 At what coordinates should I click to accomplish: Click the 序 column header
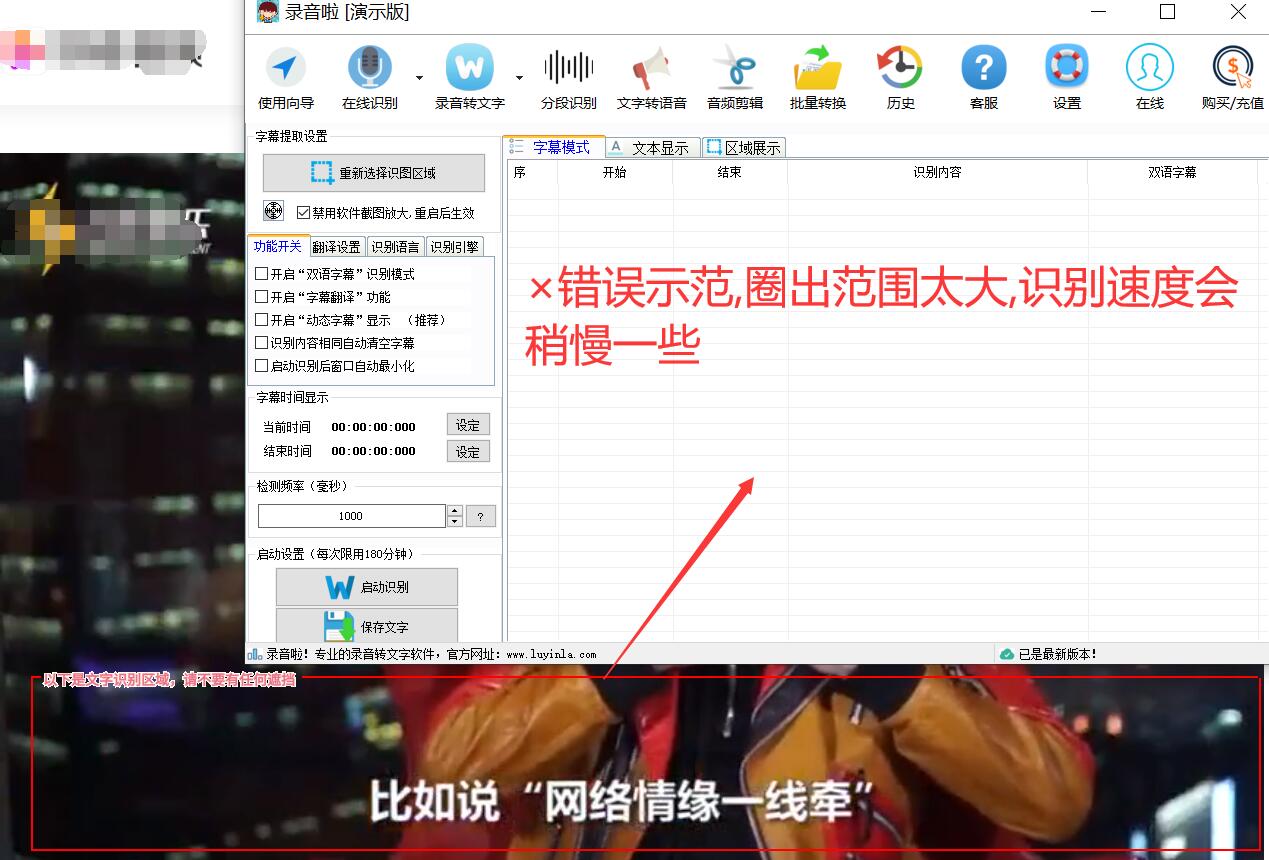pos(533,172)
